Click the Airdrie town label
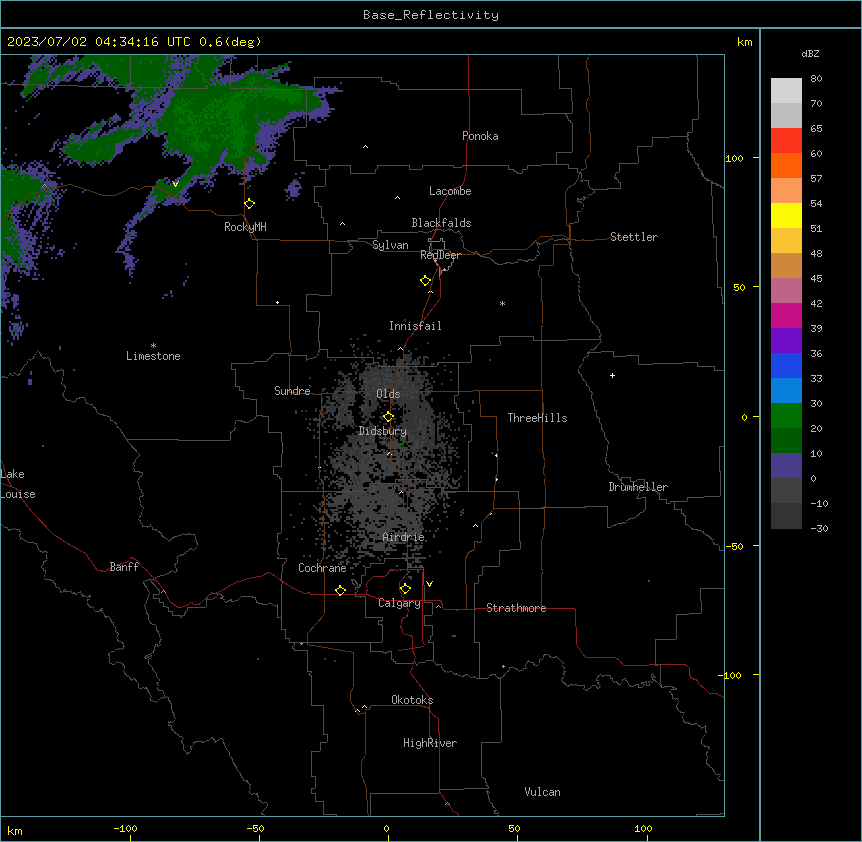Screen dimensions: 862x842 403,537
